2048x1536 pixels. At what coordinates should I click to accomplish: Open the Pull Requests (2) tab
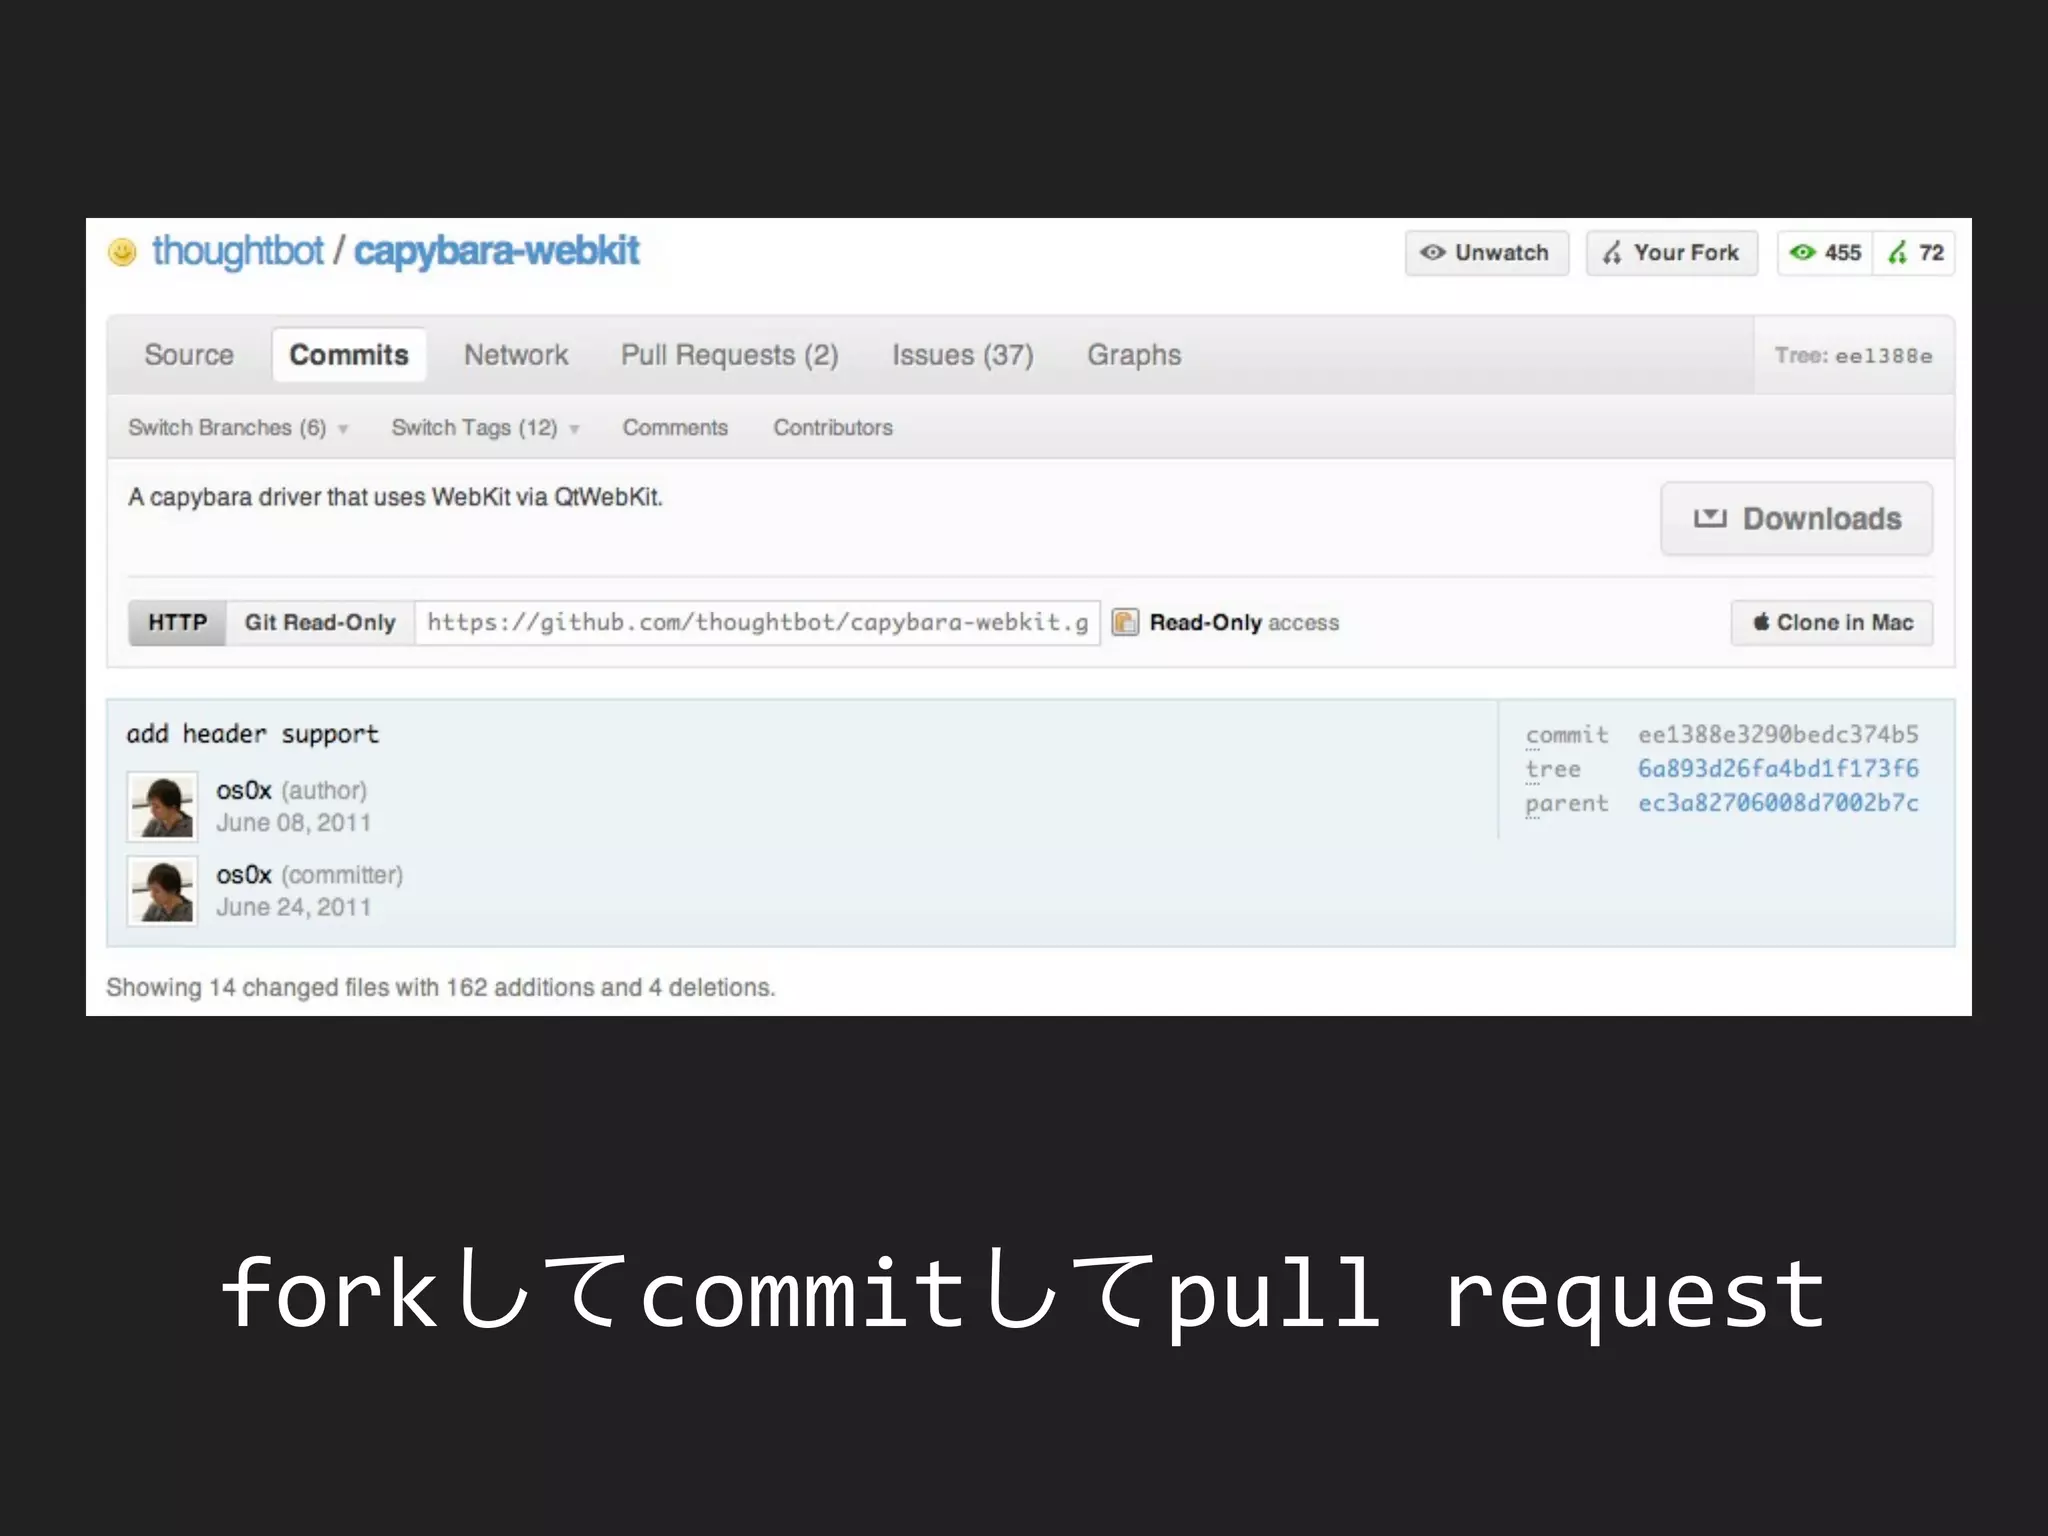tap(730, 355)
